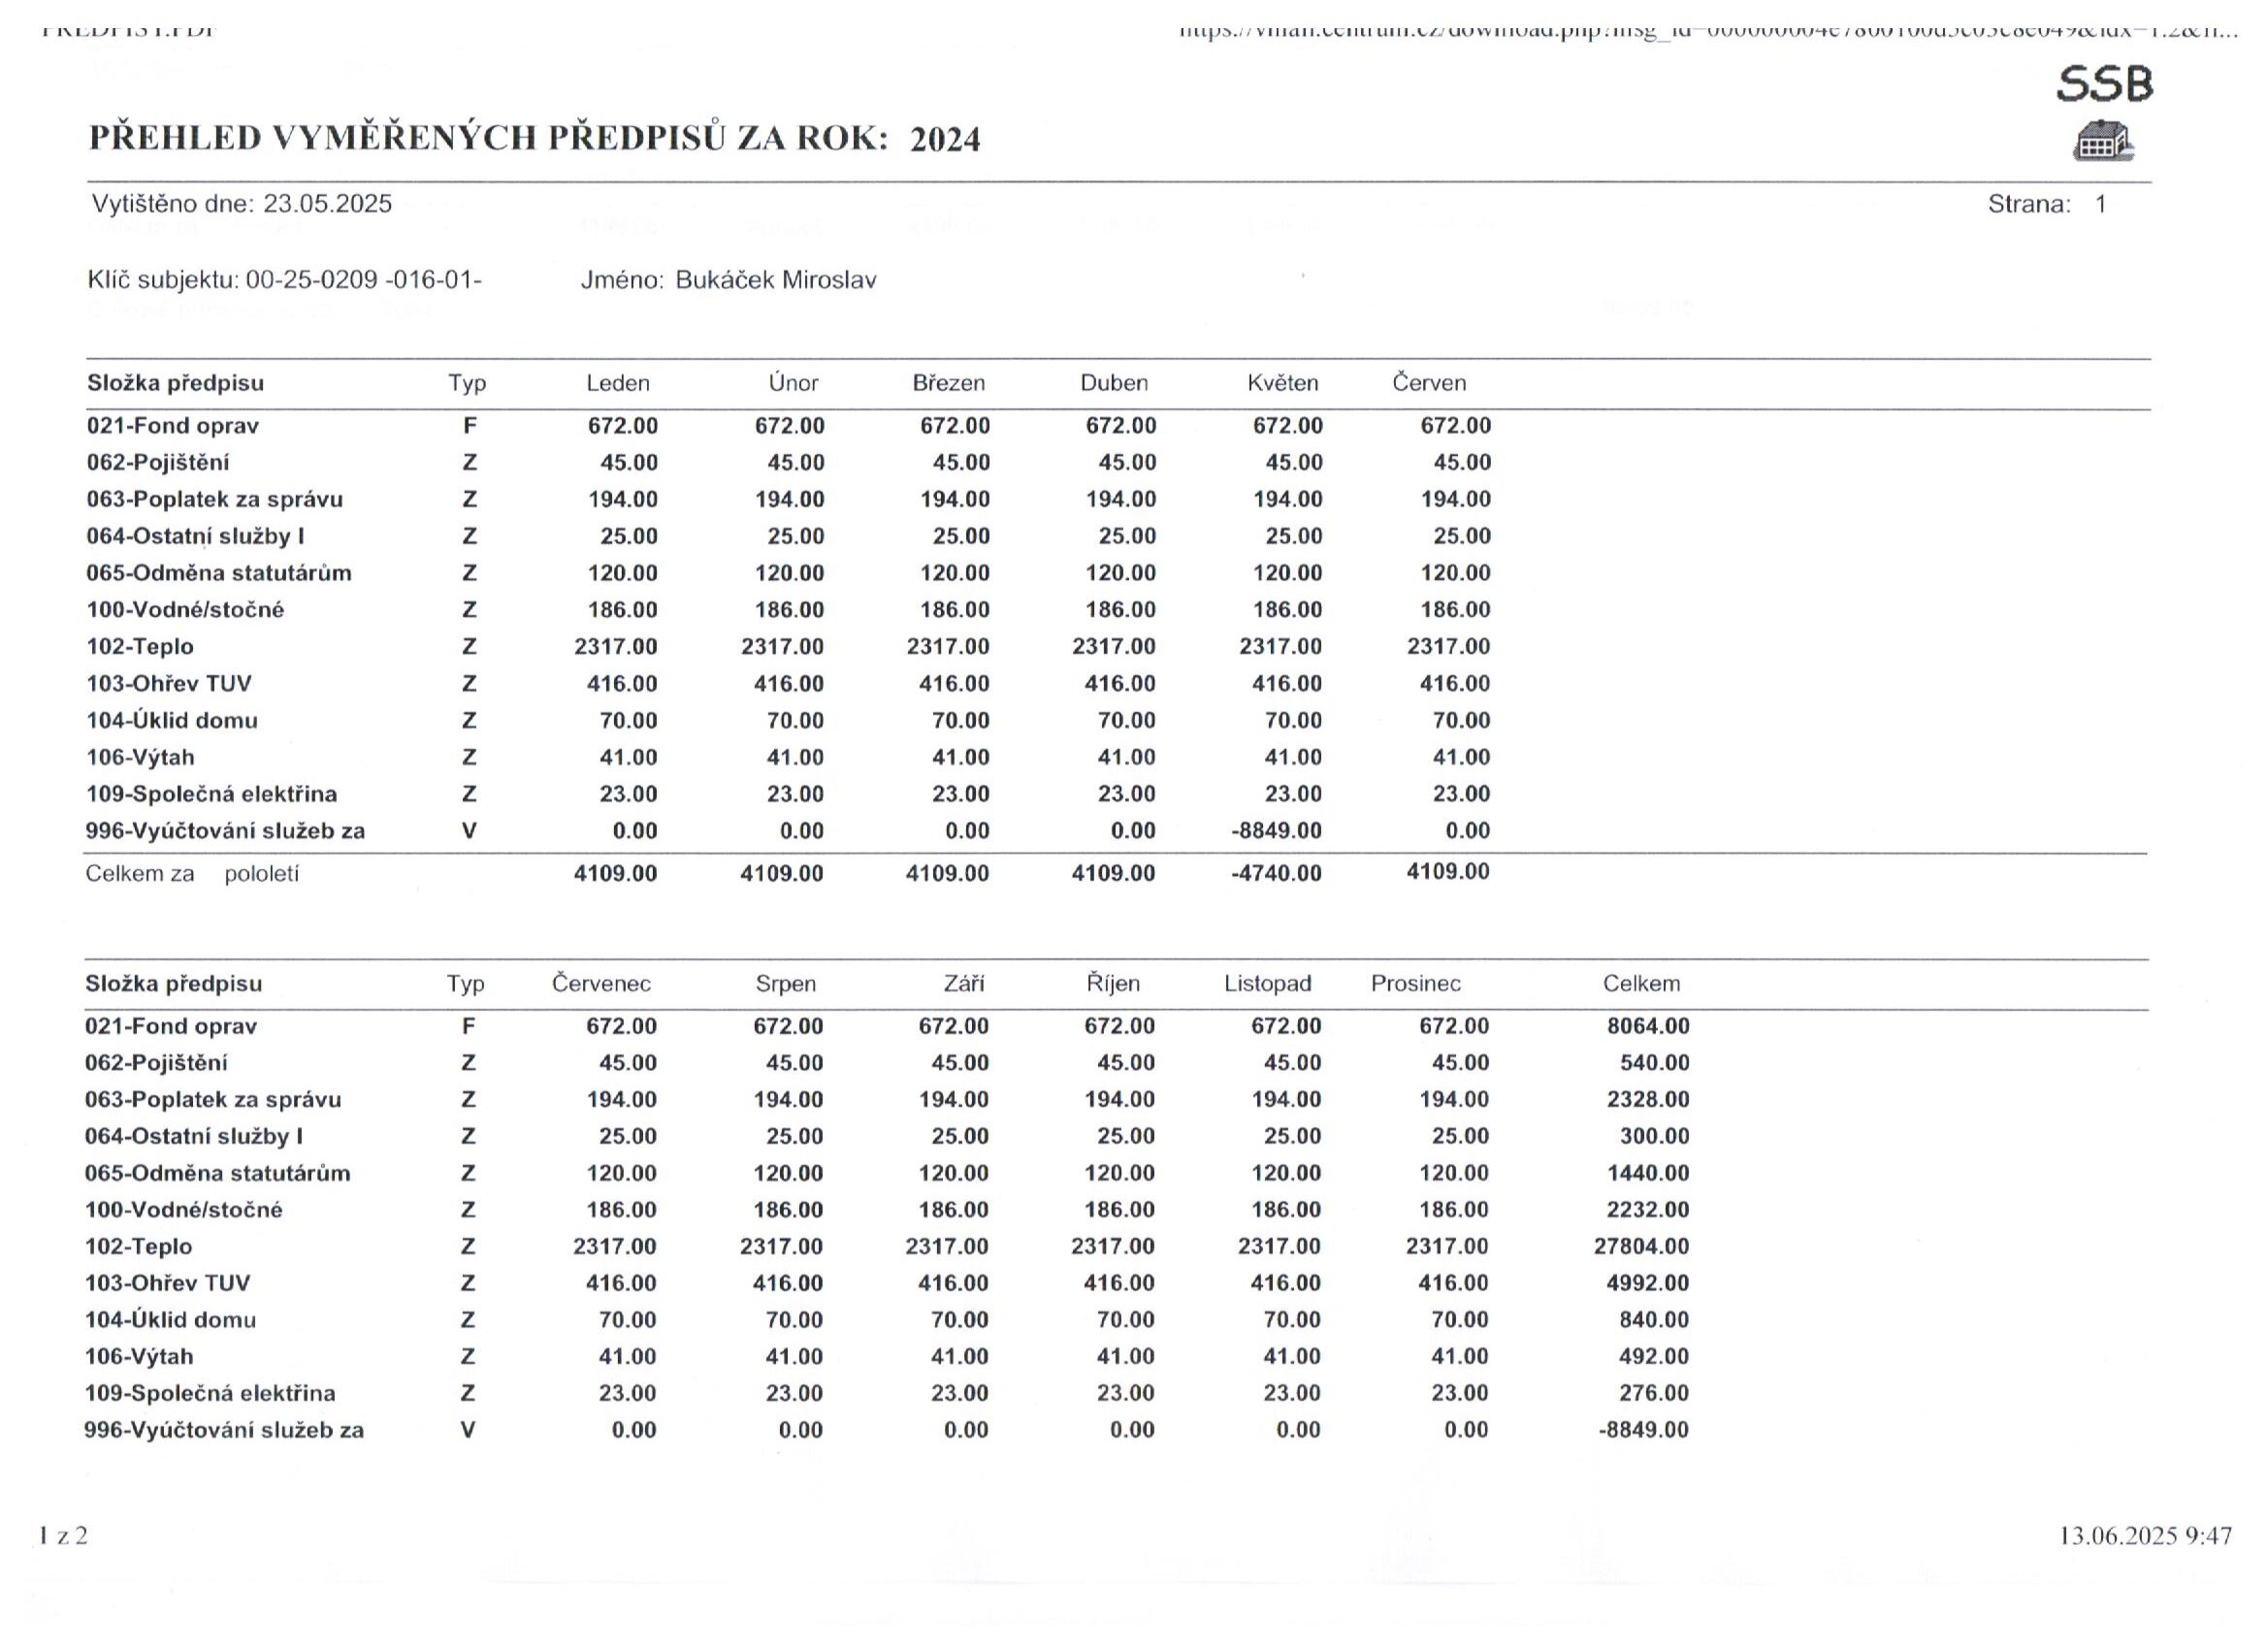
Task: Click the Červenec column header
Action: 601,983
